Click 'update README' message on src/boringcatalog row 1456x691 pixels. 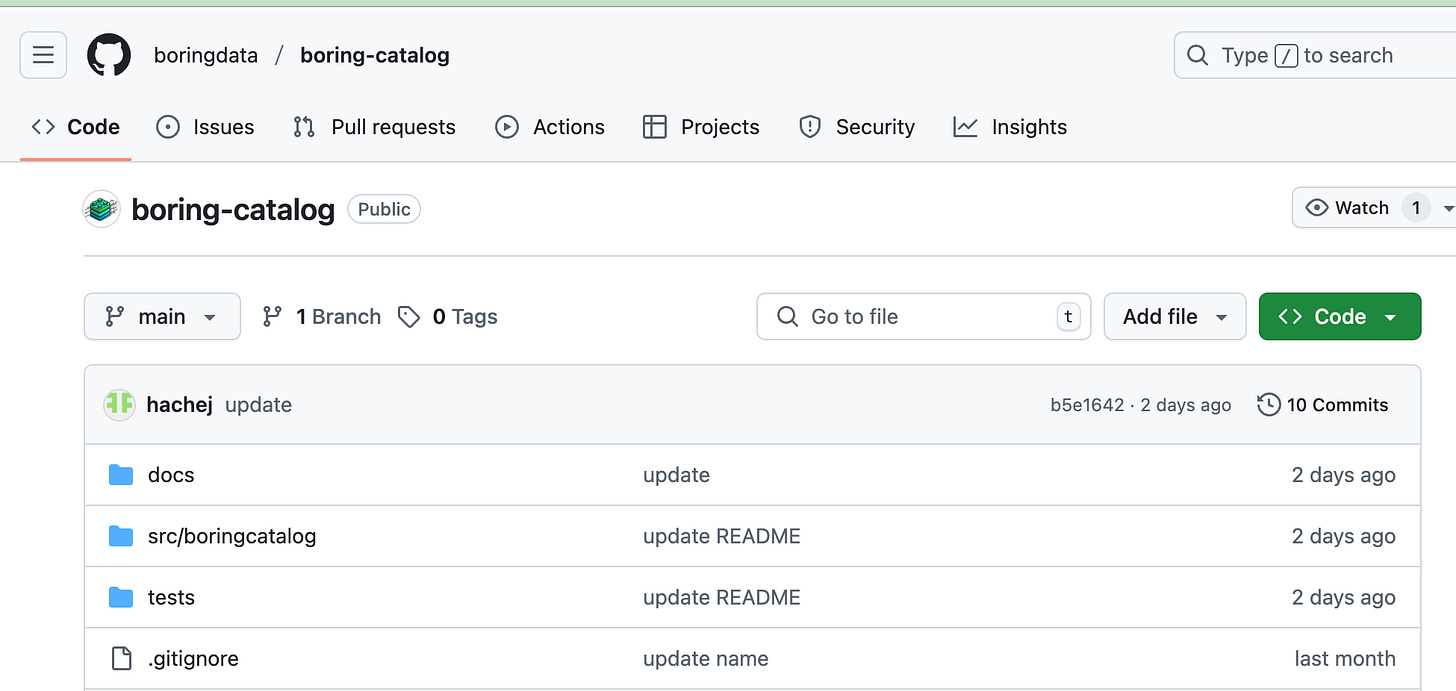(722, 536)
